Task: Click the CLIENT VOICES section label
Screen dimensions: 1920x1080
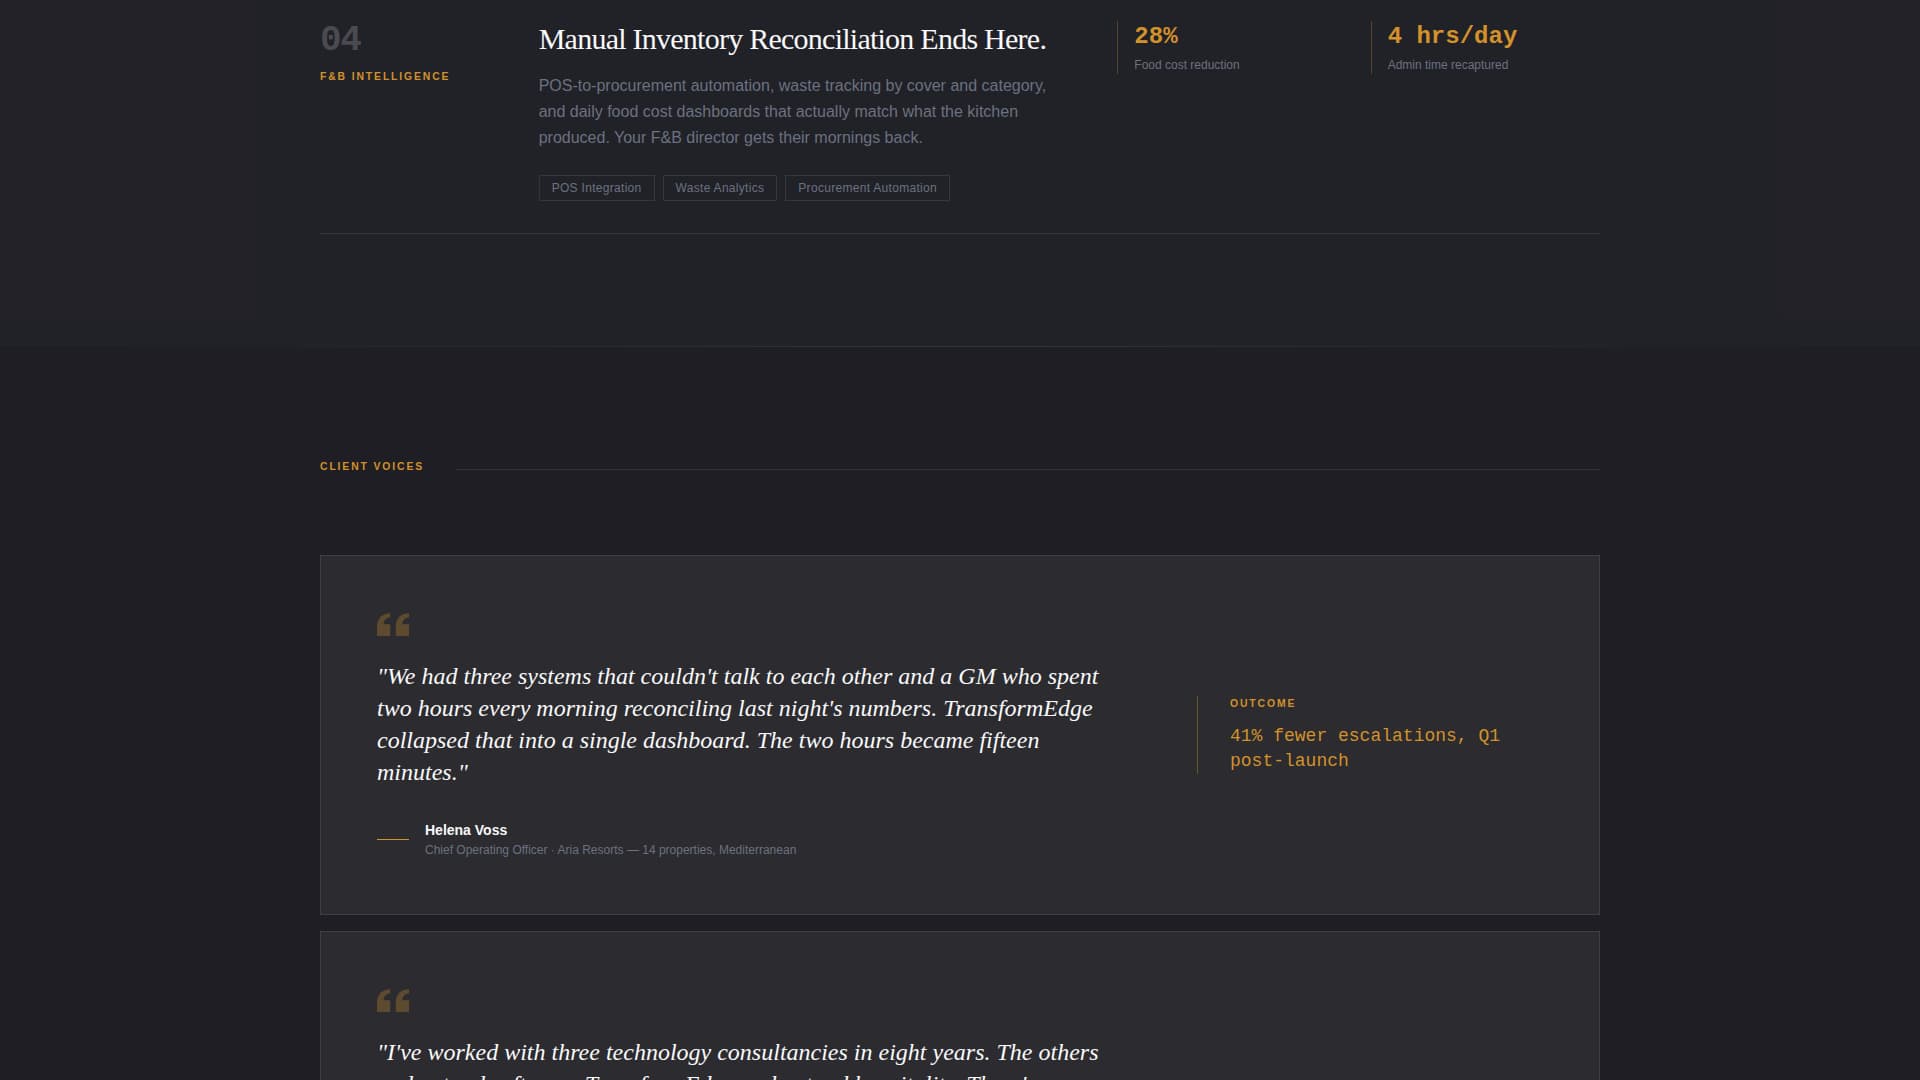Action: 372,466
